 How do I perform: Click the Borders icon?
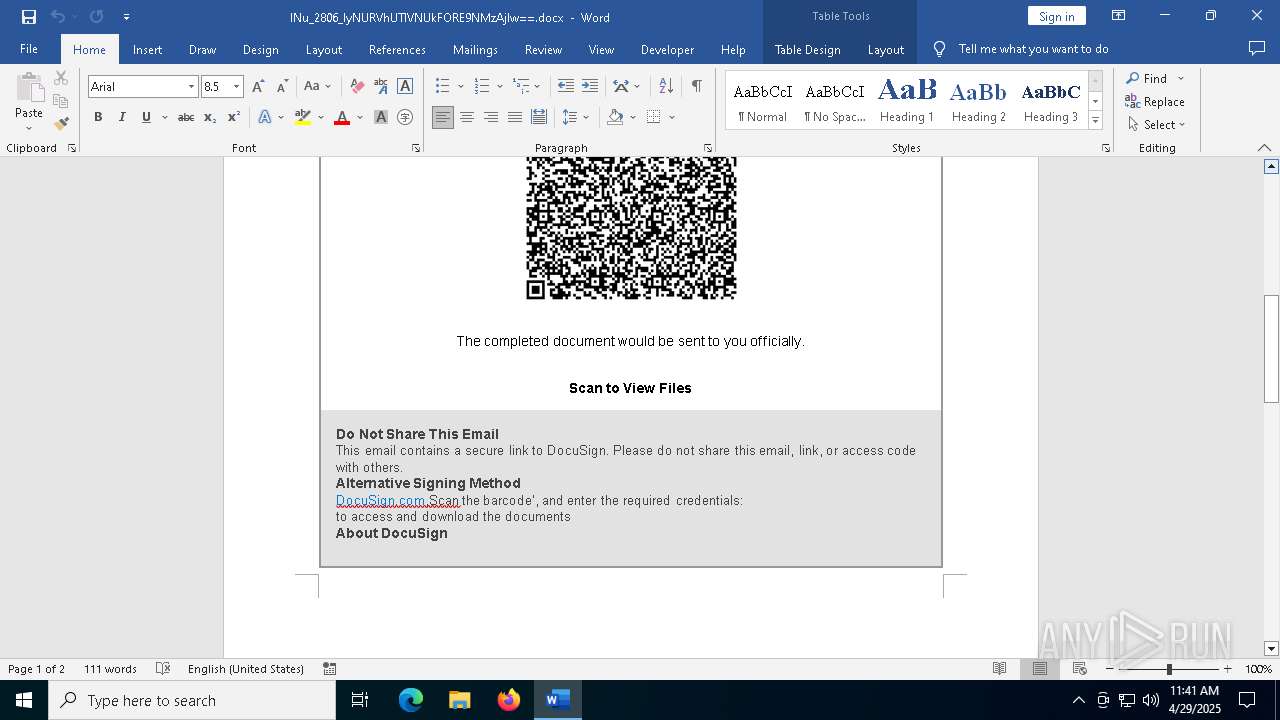click(654, 118)
